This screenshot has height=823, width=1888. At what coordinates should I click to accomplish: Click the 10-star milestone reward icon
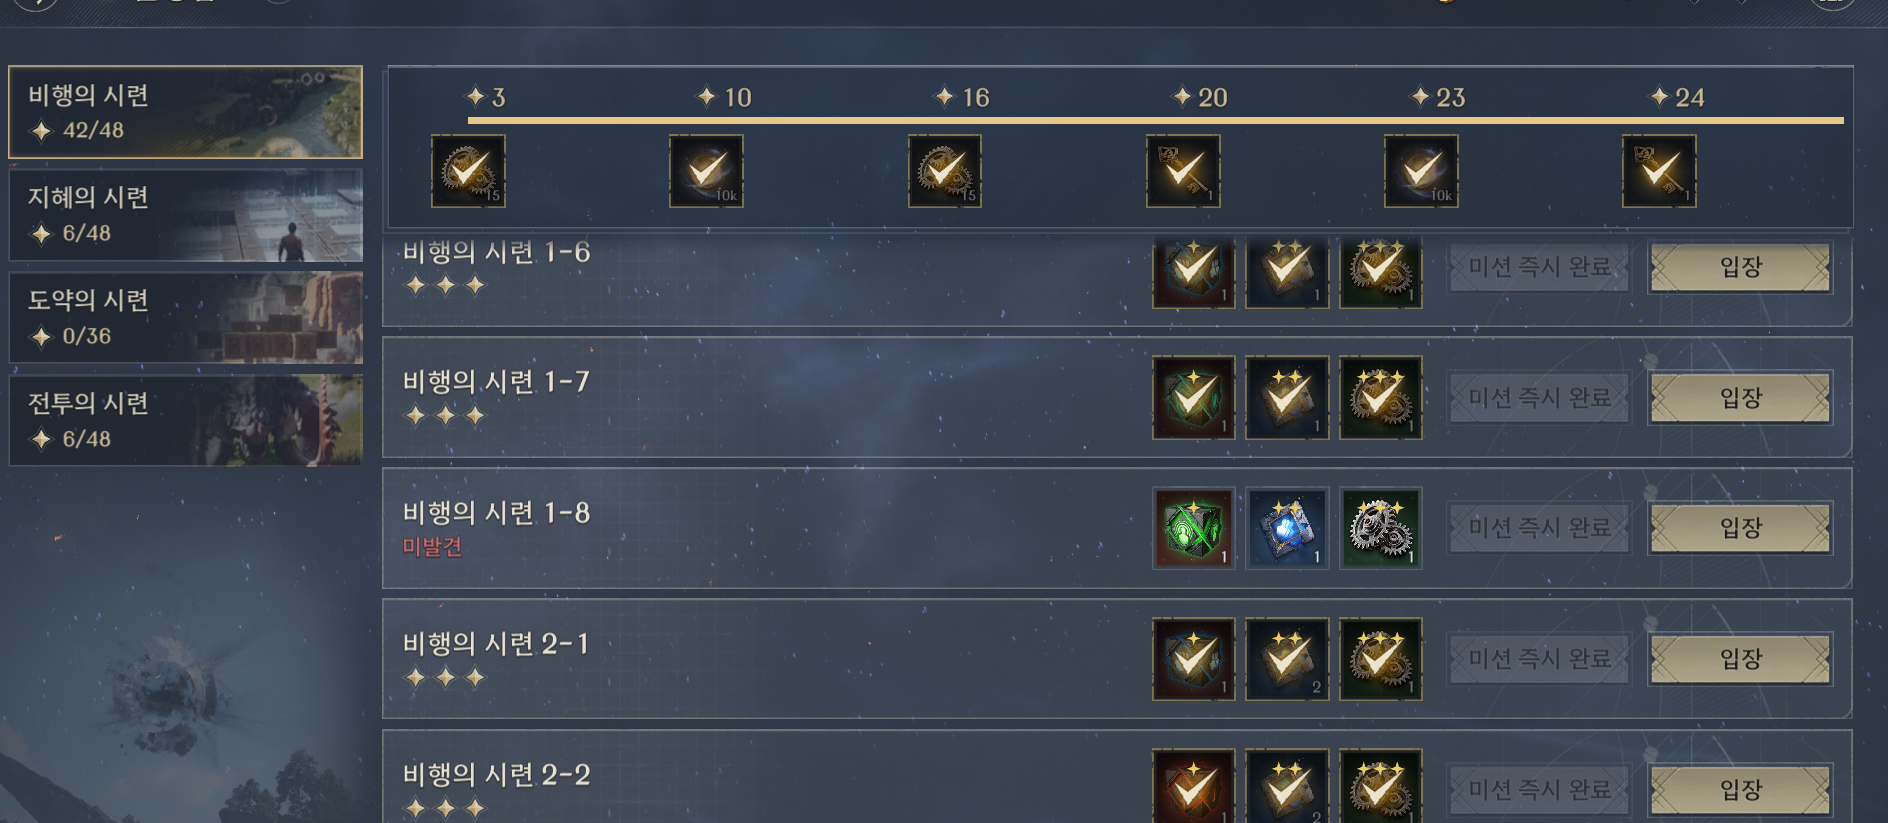click(706, 171)
